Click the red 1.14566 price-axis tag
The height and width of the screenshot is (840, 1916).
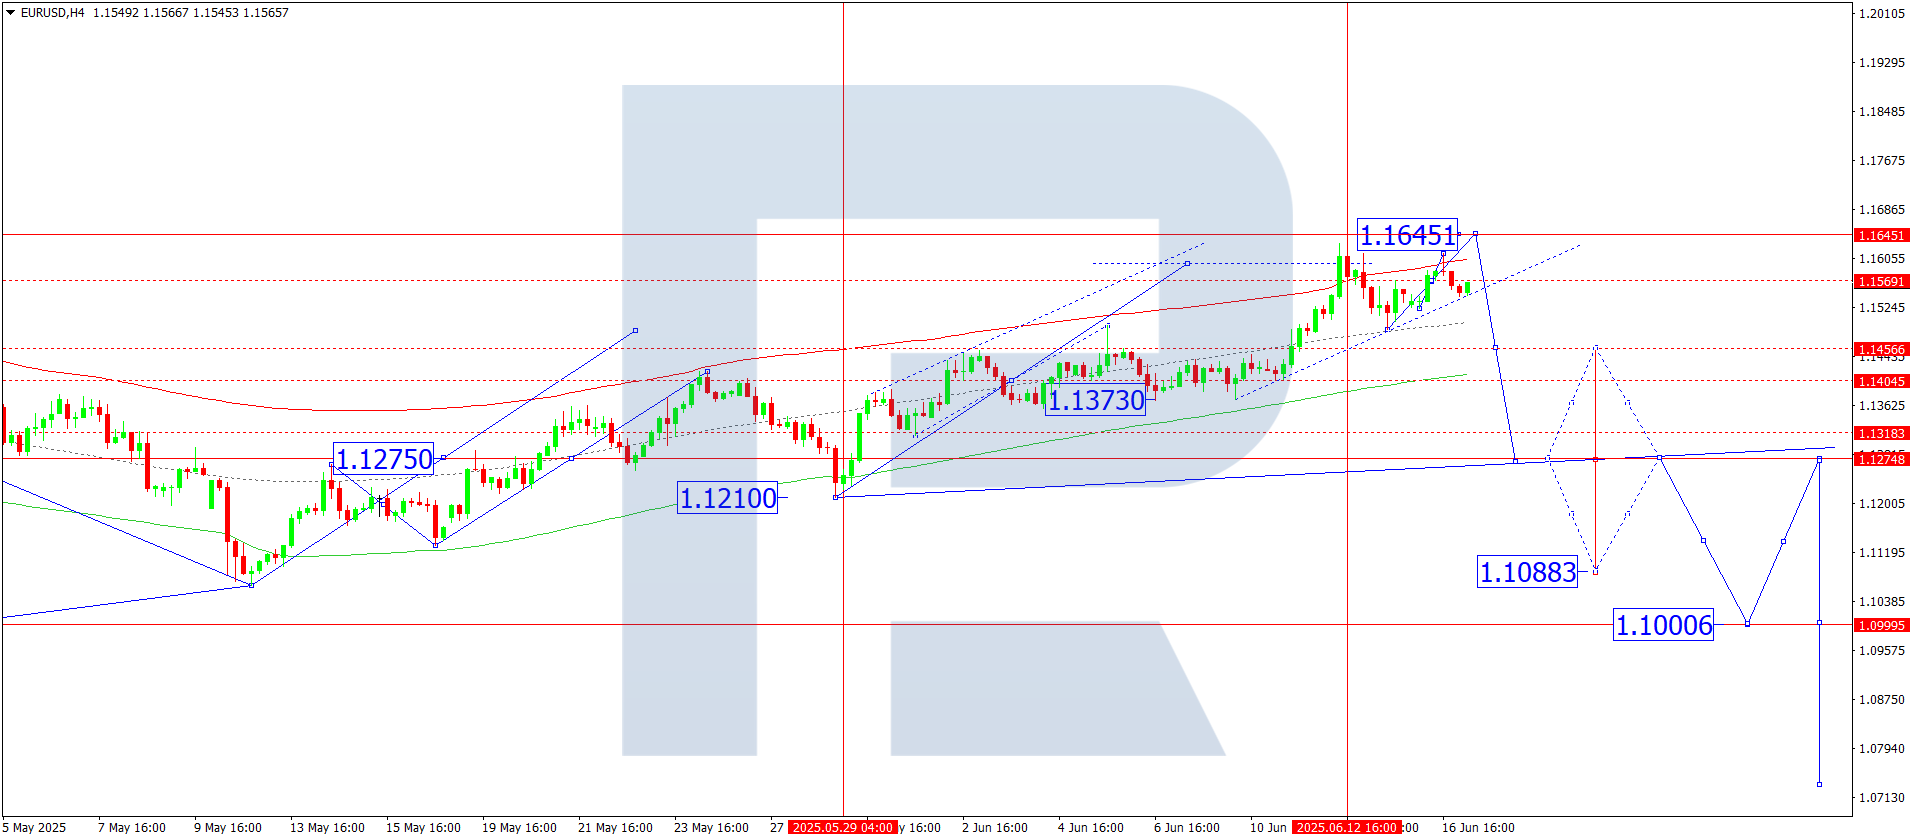point(1881,349)
